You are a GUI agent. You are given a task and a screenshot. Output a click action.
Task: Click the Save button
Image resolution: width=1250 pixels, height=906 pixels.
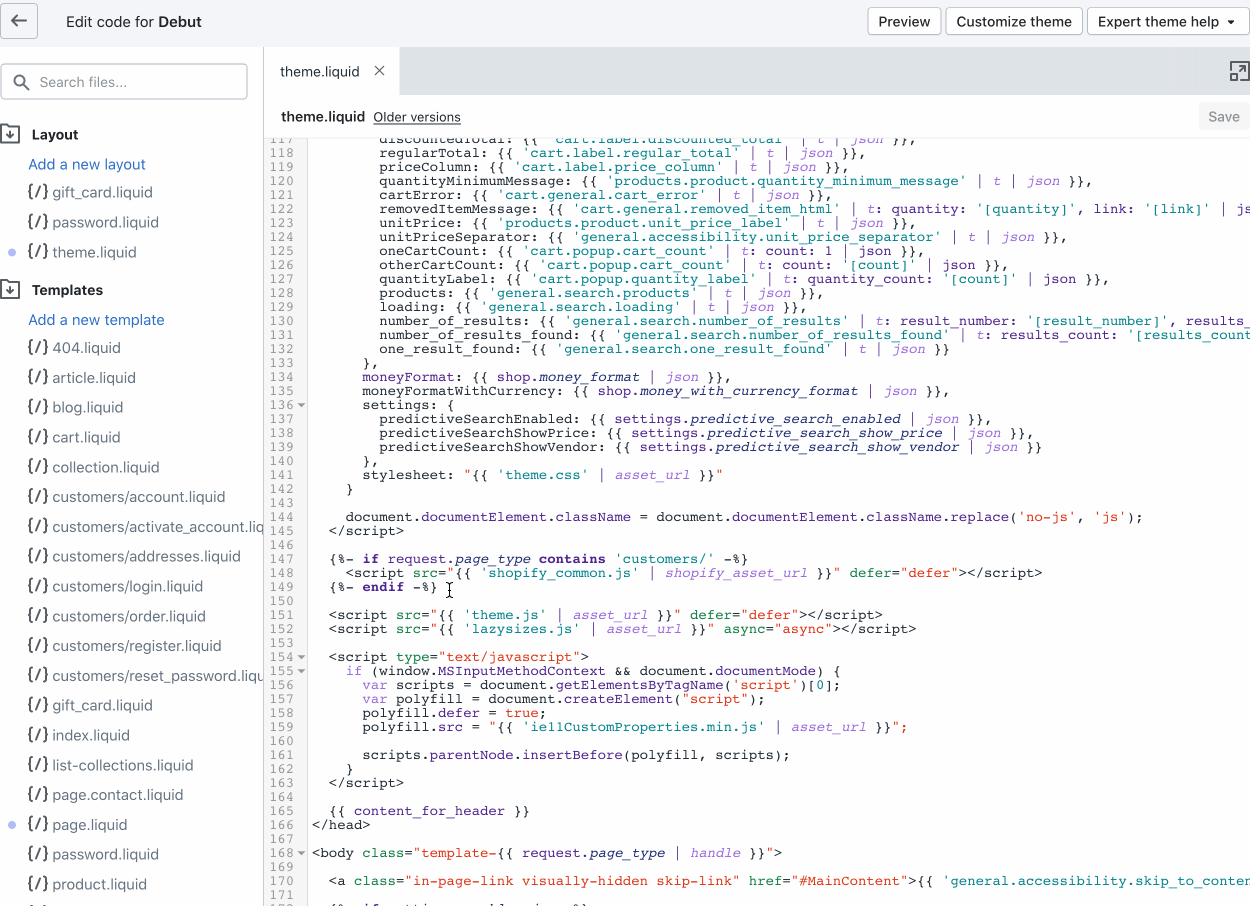[1223, 117]
